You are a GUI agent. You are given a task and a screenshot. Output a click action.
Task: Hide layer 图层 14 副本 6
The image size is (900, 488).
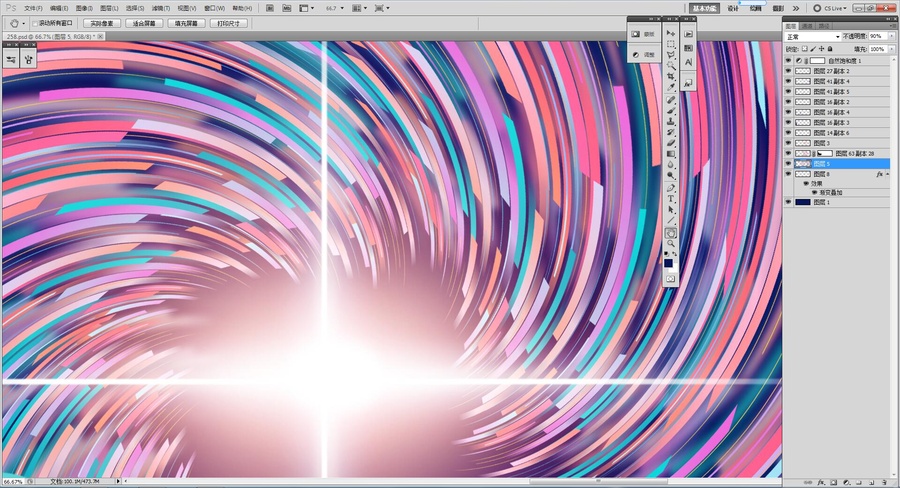tap(788, 133)
